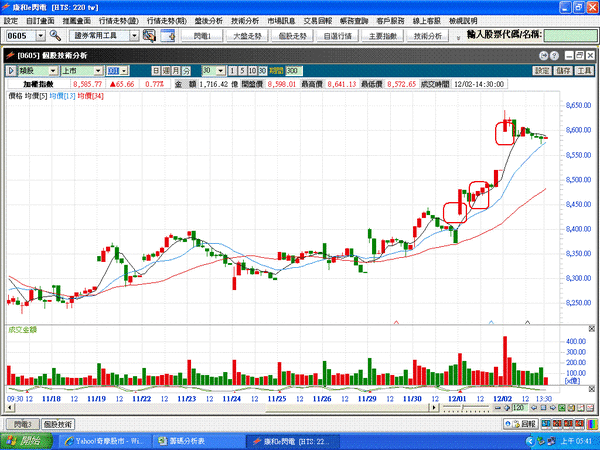Click the 主要指數 toolbar button
600x450 pixels.
pyautogui.click(x=383, y=36)
